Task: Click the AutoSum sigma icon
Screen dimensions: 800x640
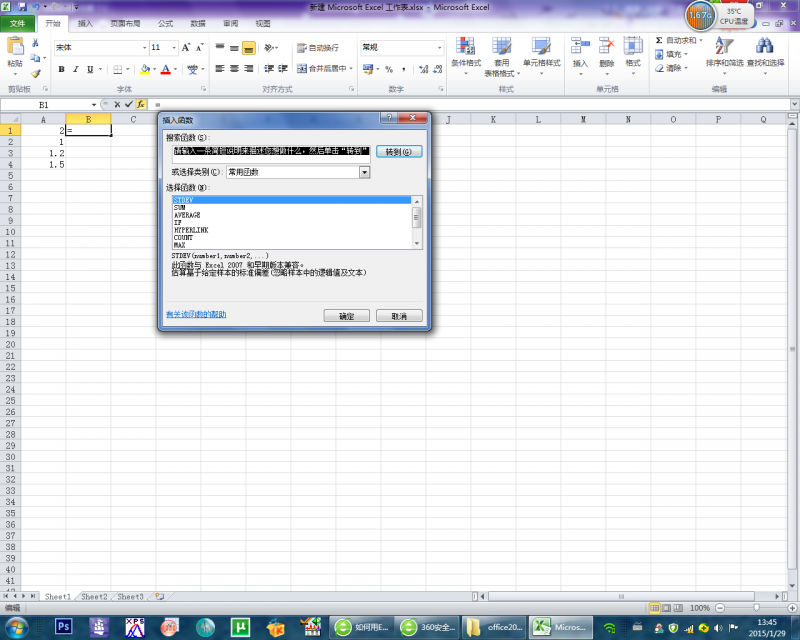Action: click(x=659, y=40)
